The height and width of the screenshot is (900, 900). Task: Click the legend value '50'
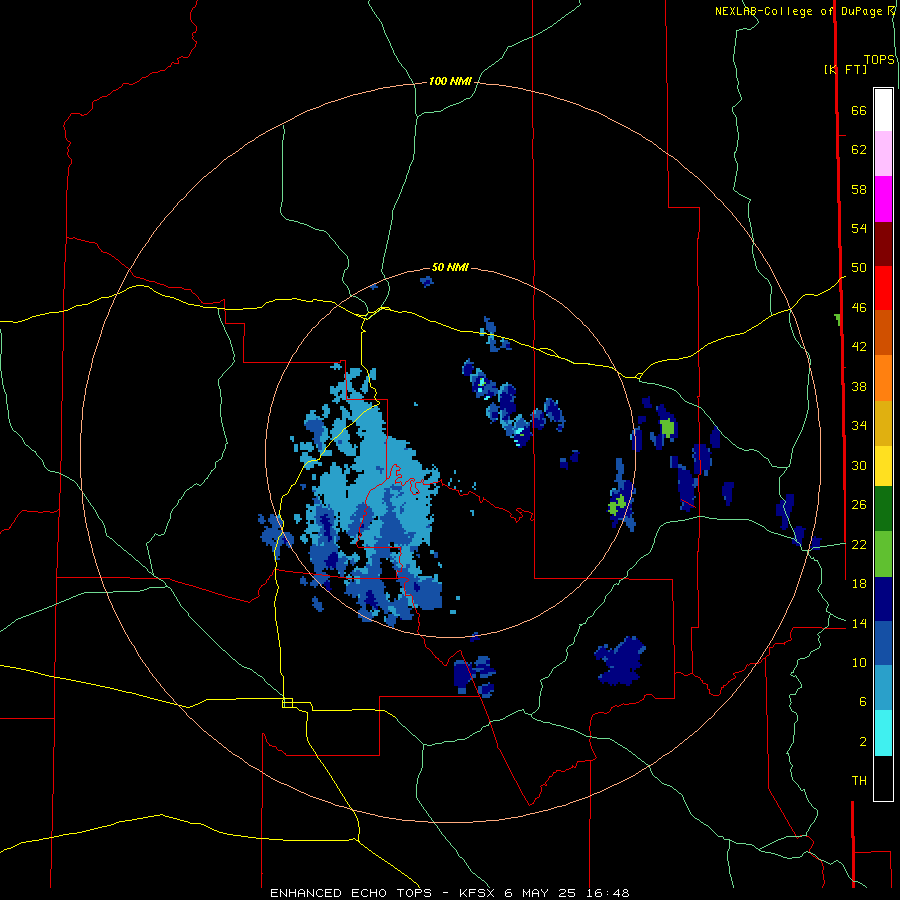(x=859, y=268)
